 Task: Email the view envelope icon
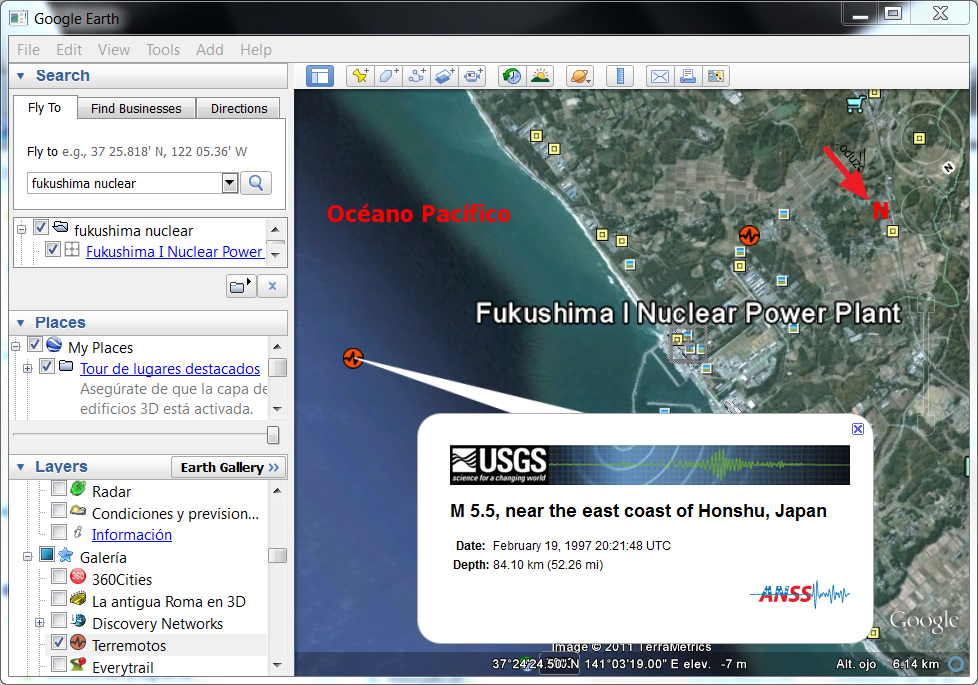pyautogui.click(x=659, y=76)
